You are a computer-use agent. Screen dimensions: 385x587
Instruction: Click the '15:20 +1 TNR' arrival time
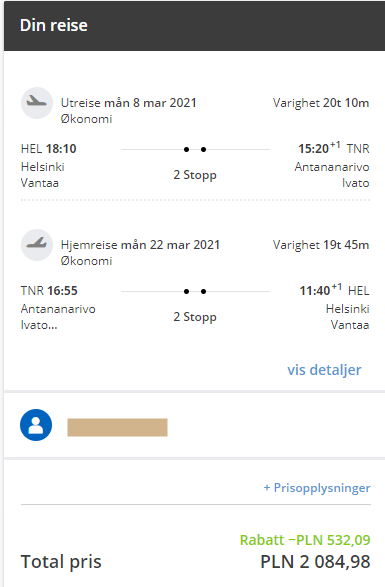(x=334, y=148)
